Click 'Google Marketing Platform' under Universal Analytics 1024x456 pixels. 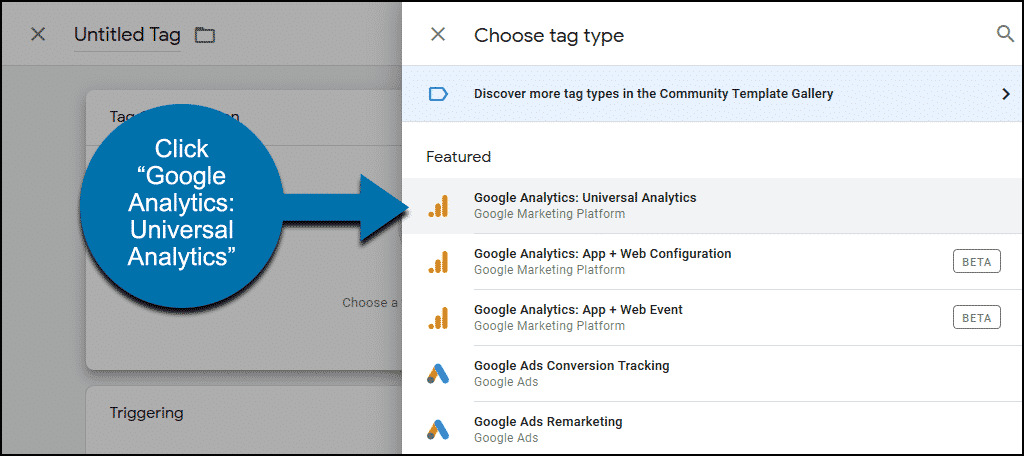(549, 214)
